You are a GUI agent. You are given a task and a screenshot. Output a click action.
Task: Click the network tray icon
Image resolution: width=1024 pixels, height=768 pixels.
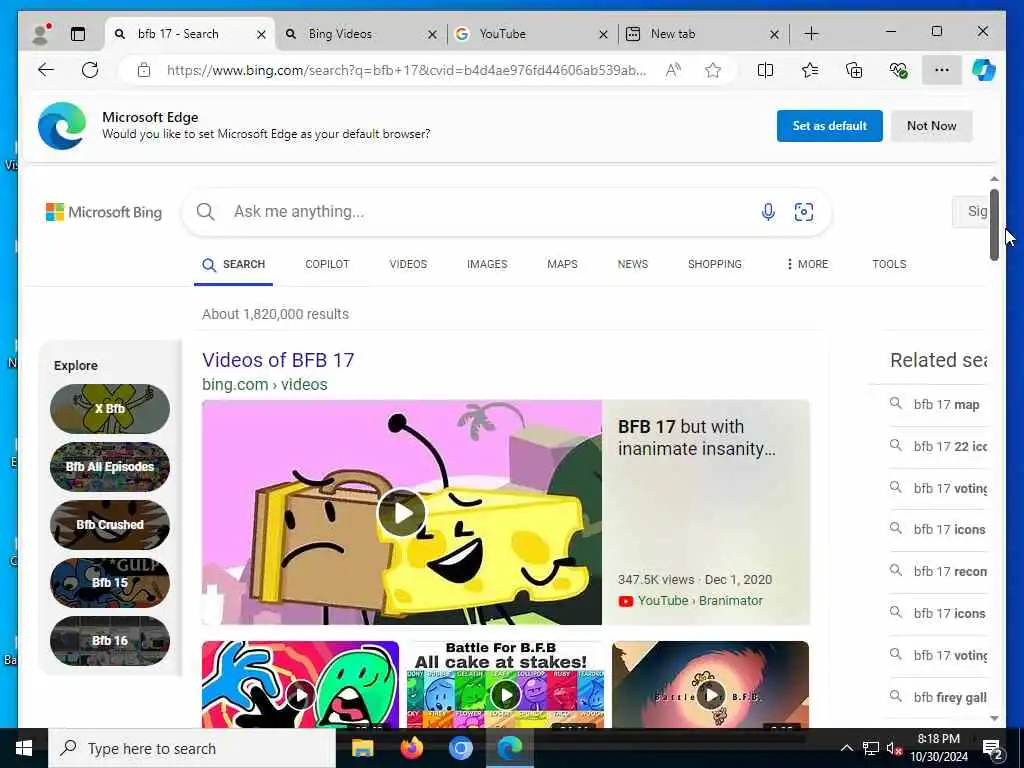coord(871,748)
